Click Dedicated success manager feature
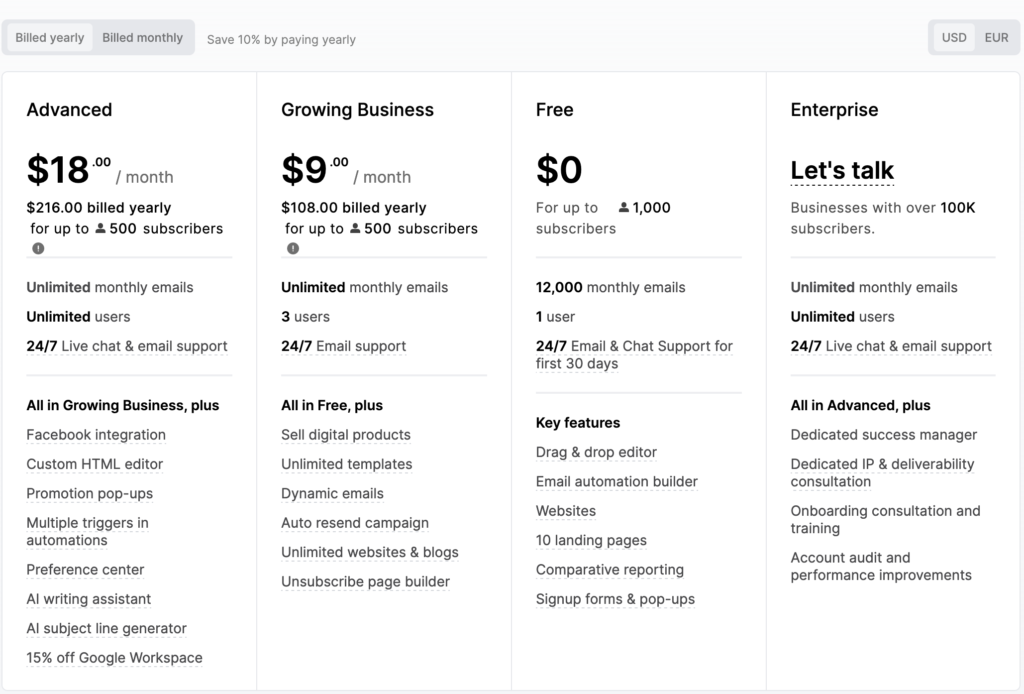Screen dimensions: 1024x694 [x=884, y=435]
